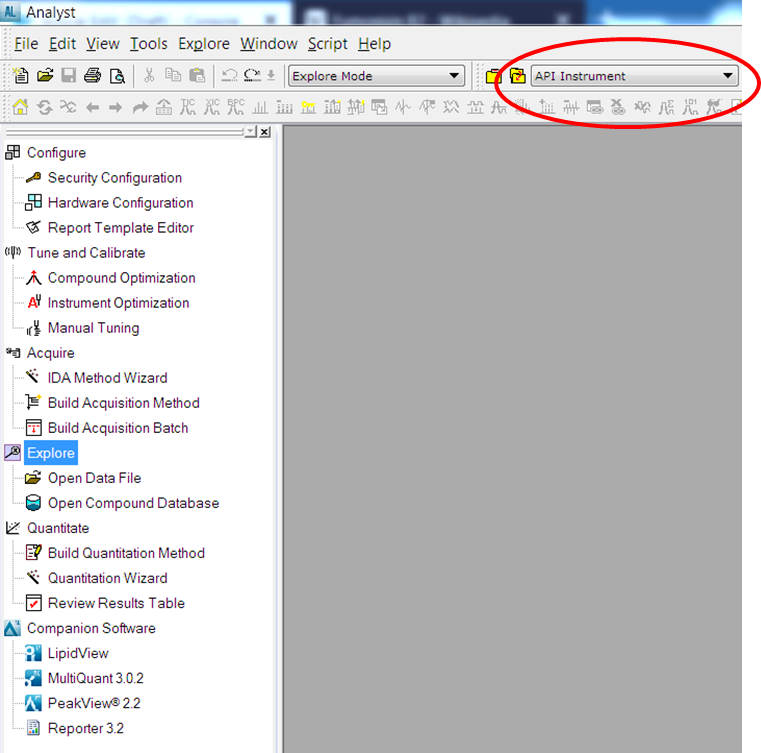Select Acquire section in tree
The image size is (761, 753).
tap(50, 353)
